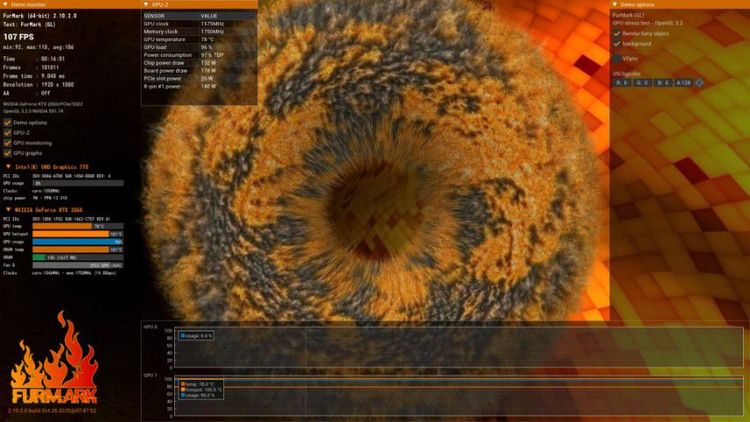Toggle the background checkbox
750x422 pixels.
tap(616, 44)
